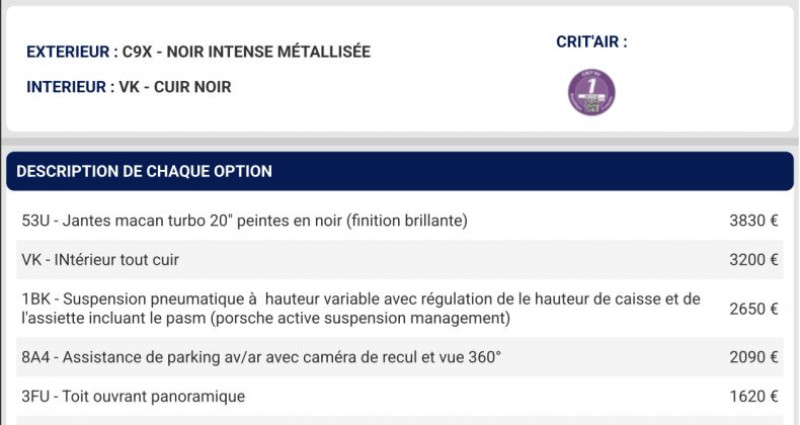Select the 53U Jantes macan turbo option

click(x=399, y=221)
